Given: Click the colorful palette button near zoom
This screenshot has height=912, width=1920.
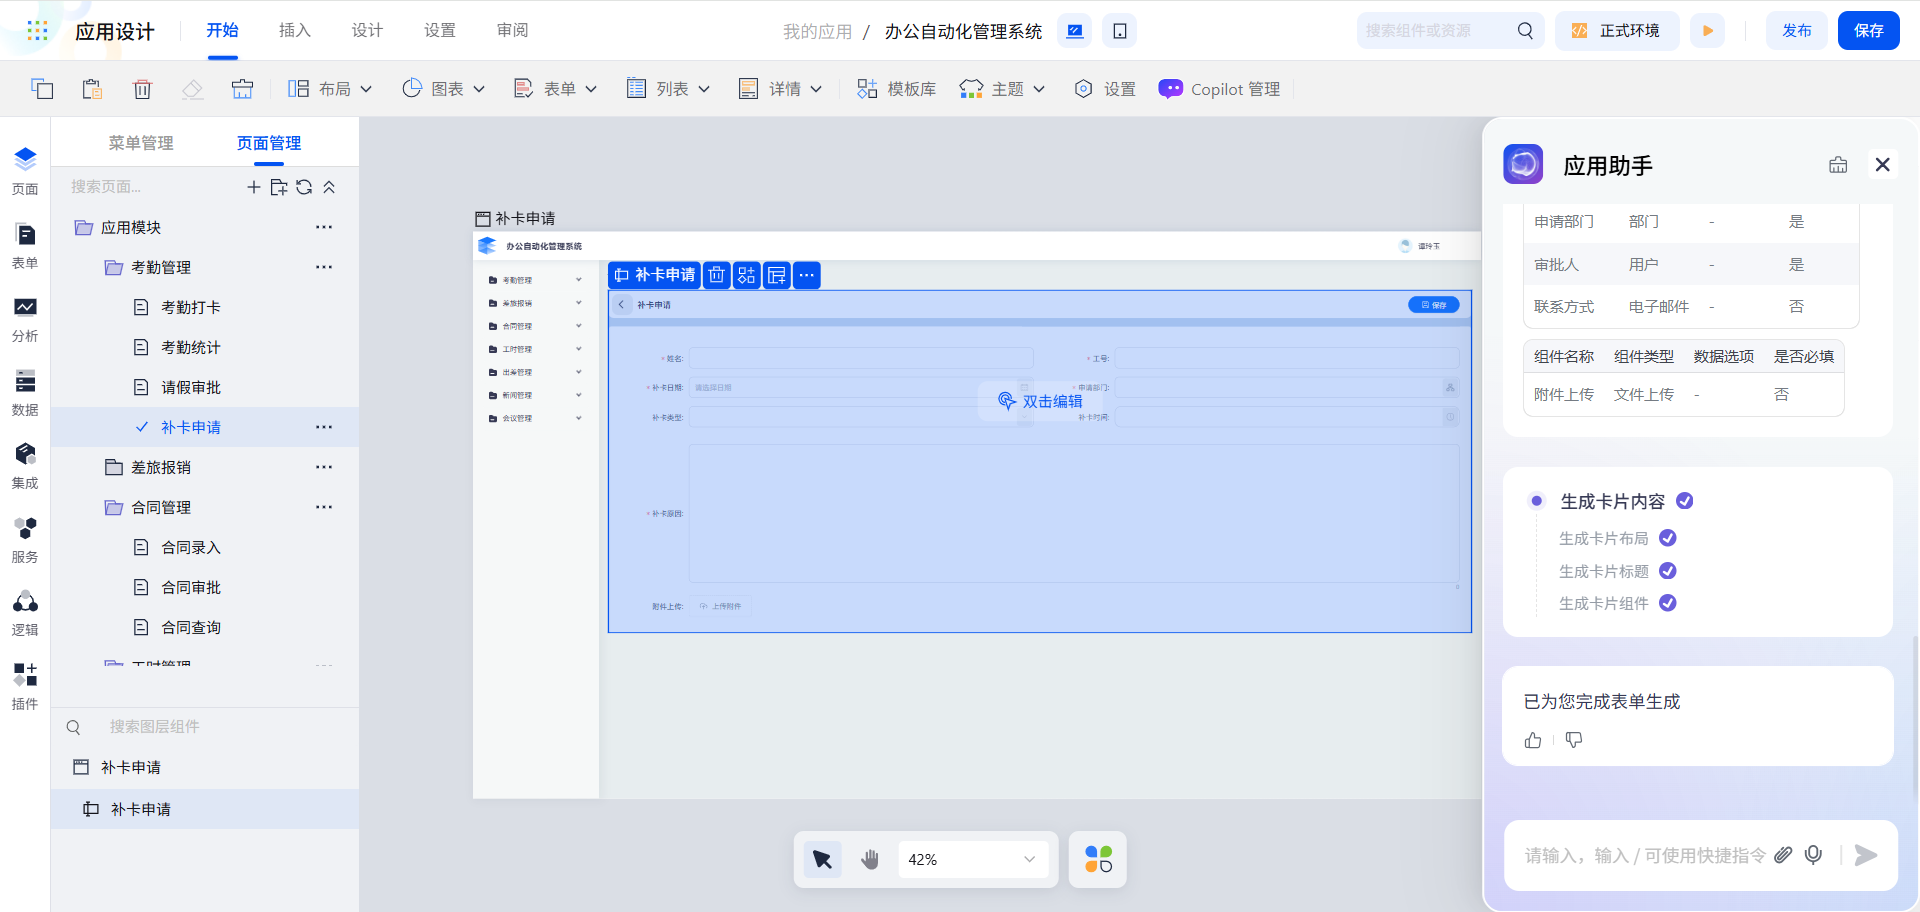Looking at the screenshot, I should click(x=1098, y=859).
